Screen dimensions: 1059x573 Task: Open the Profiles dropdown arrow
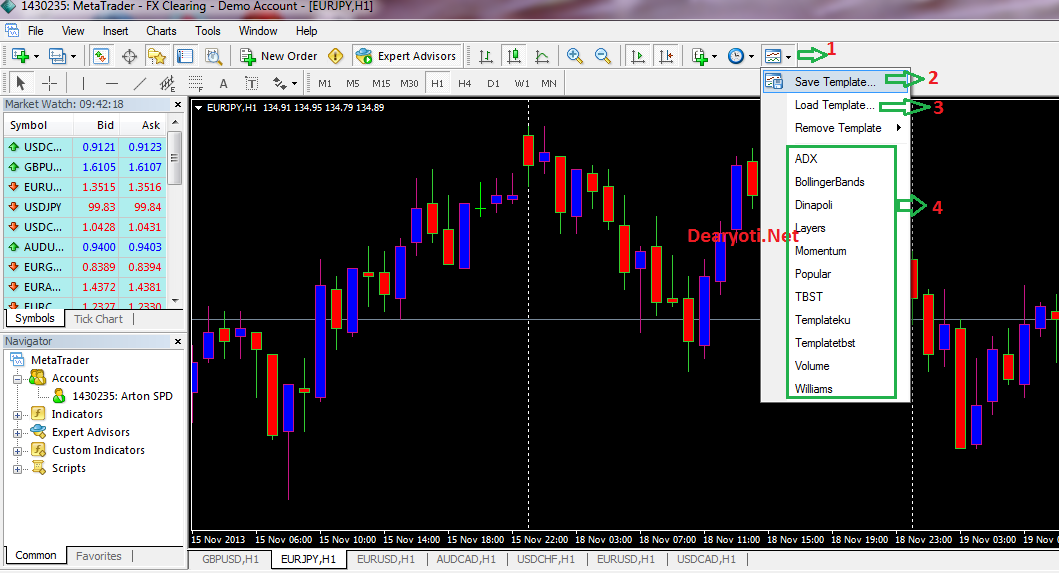(74, 57)
